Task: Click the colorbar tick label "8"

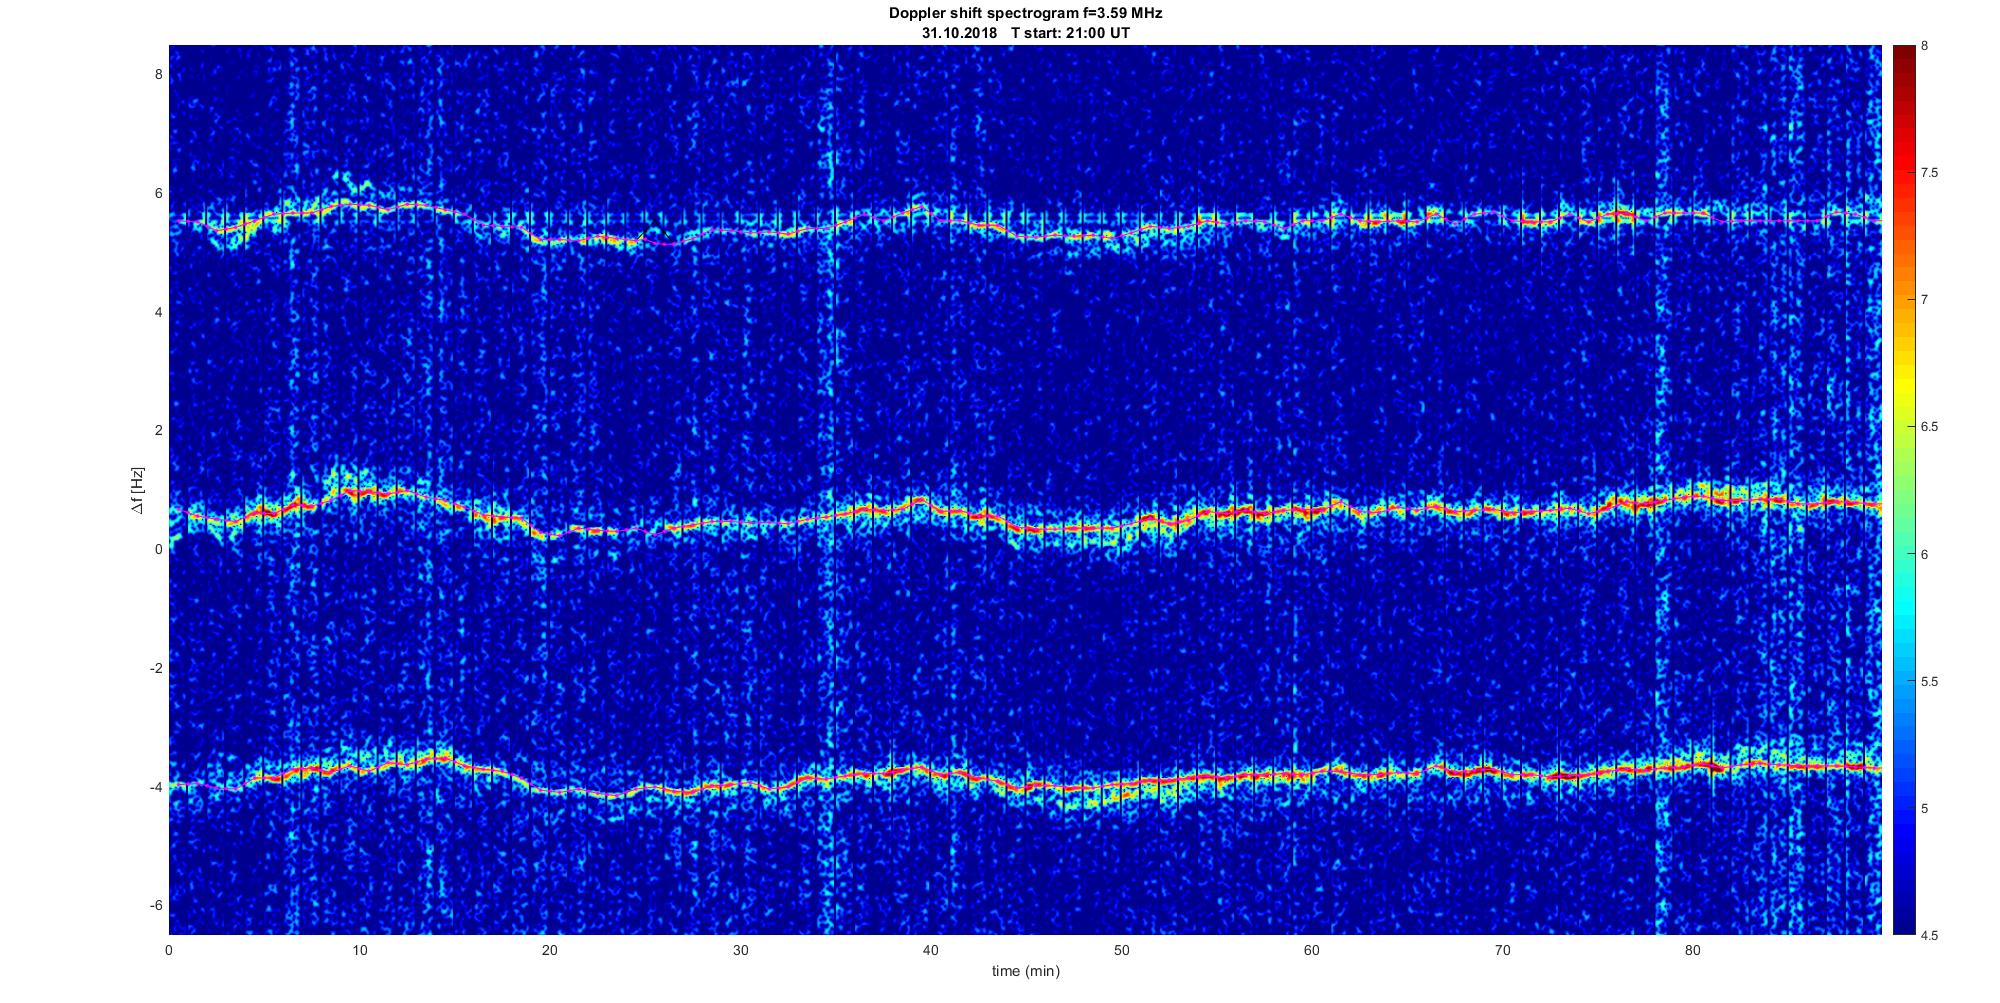Action: point(1925,46)
